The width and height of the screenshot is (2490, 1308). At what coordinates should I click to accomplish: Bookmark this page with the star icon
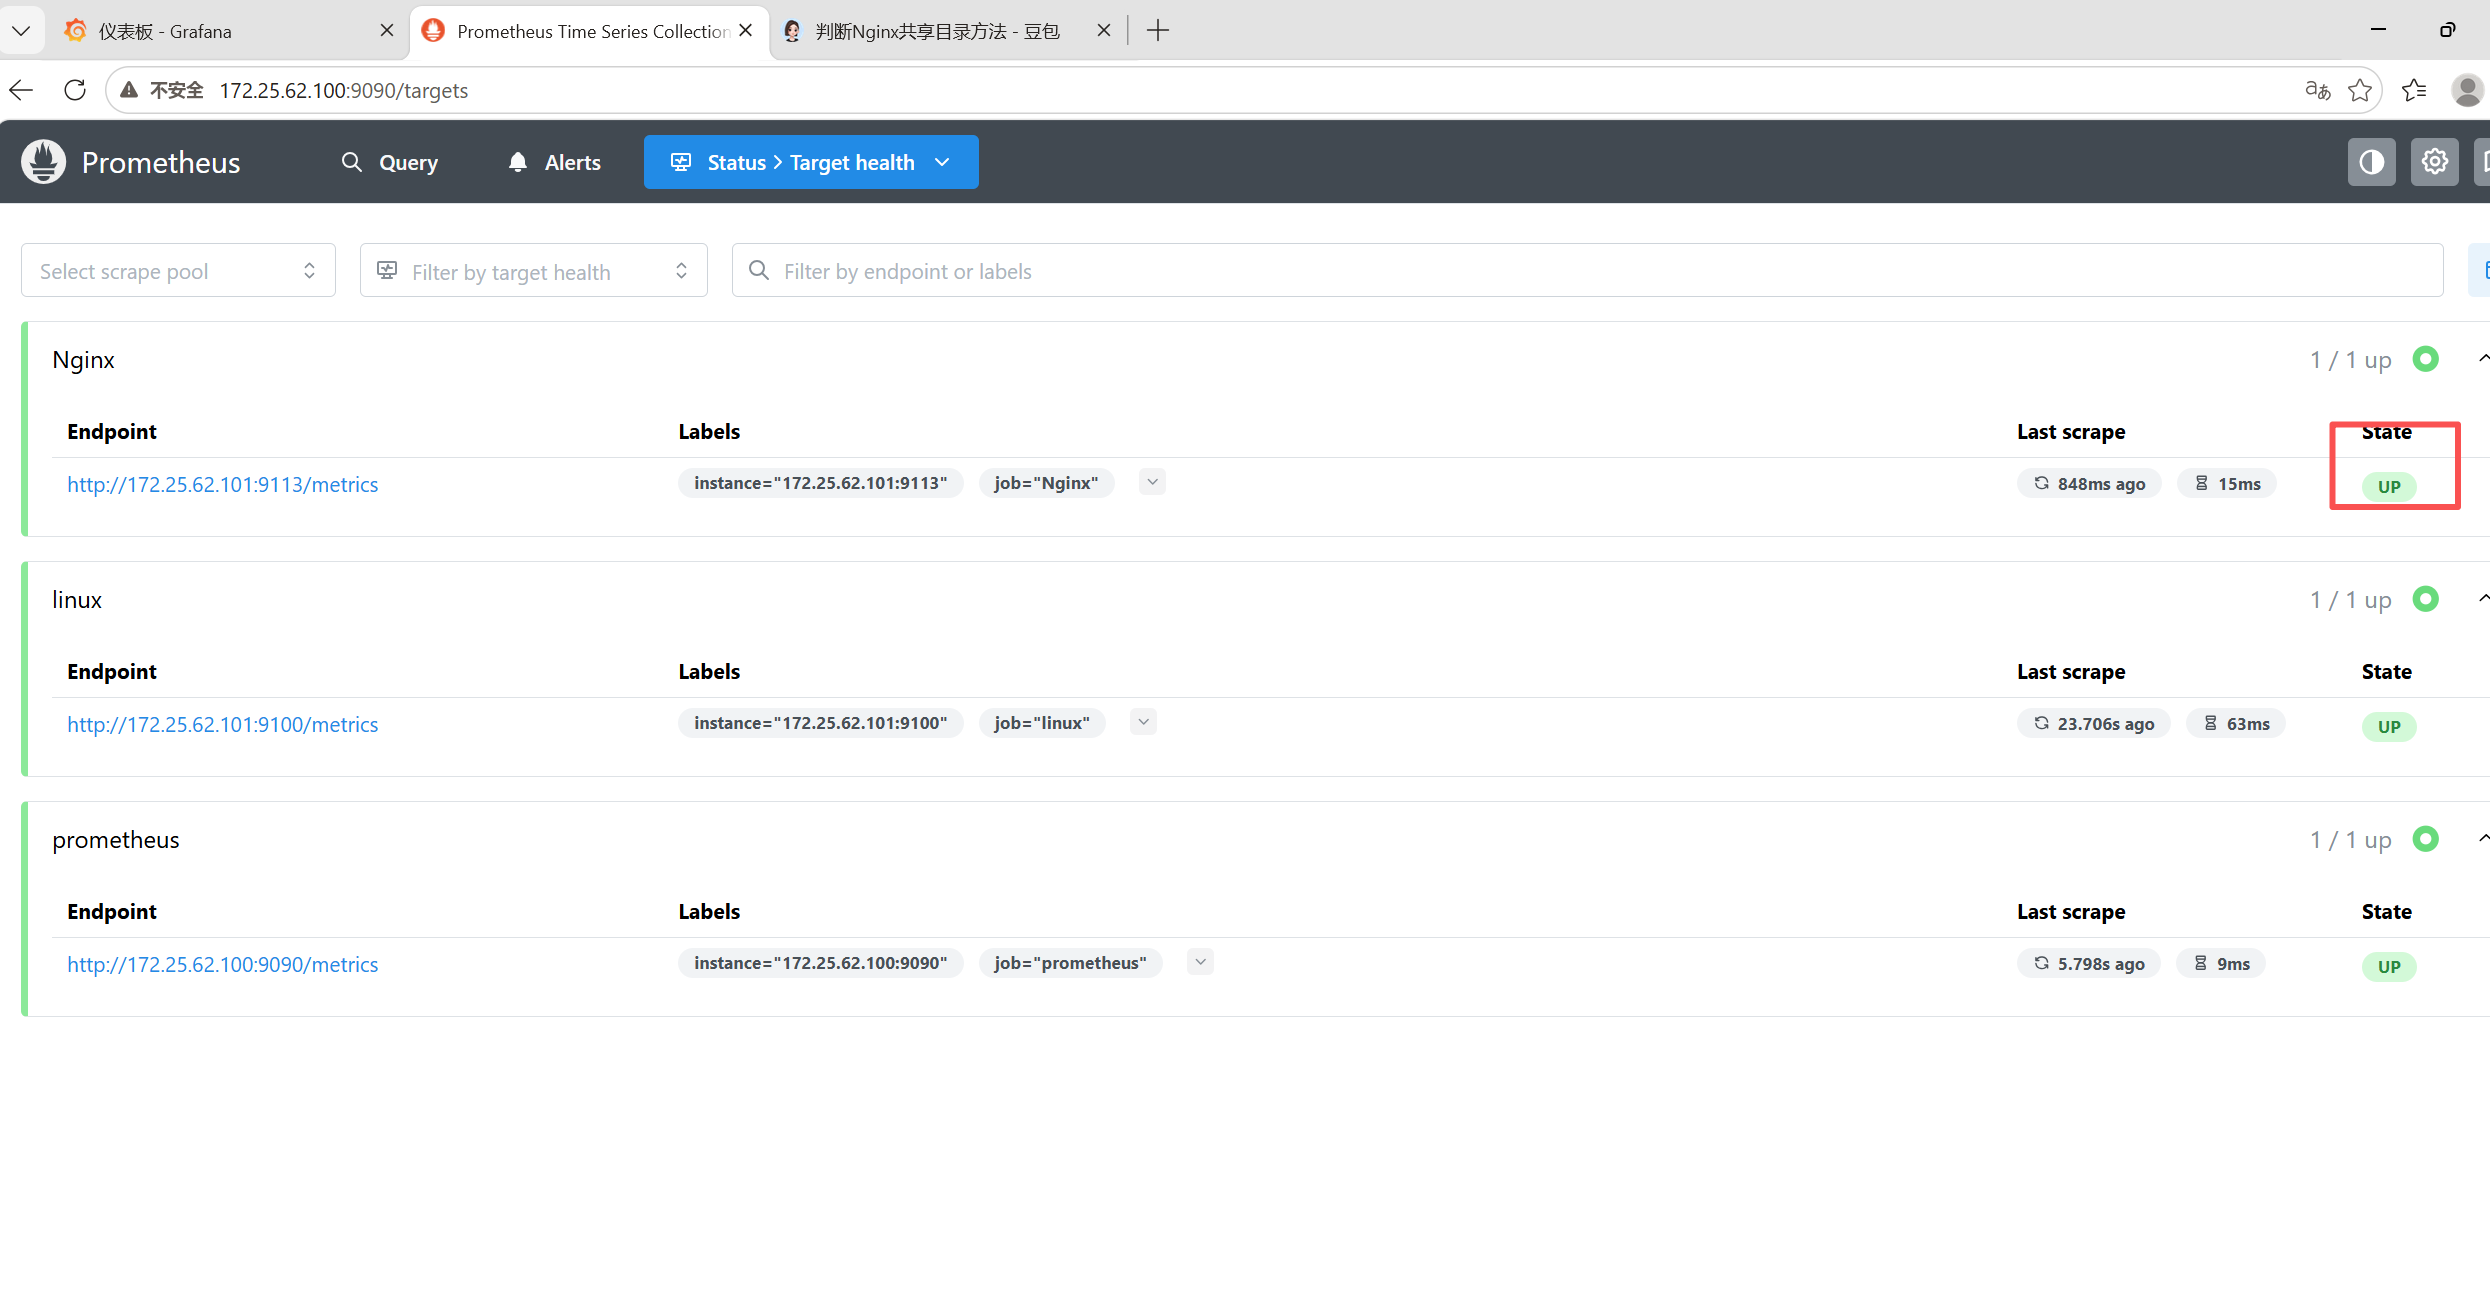pos(2360,90)
